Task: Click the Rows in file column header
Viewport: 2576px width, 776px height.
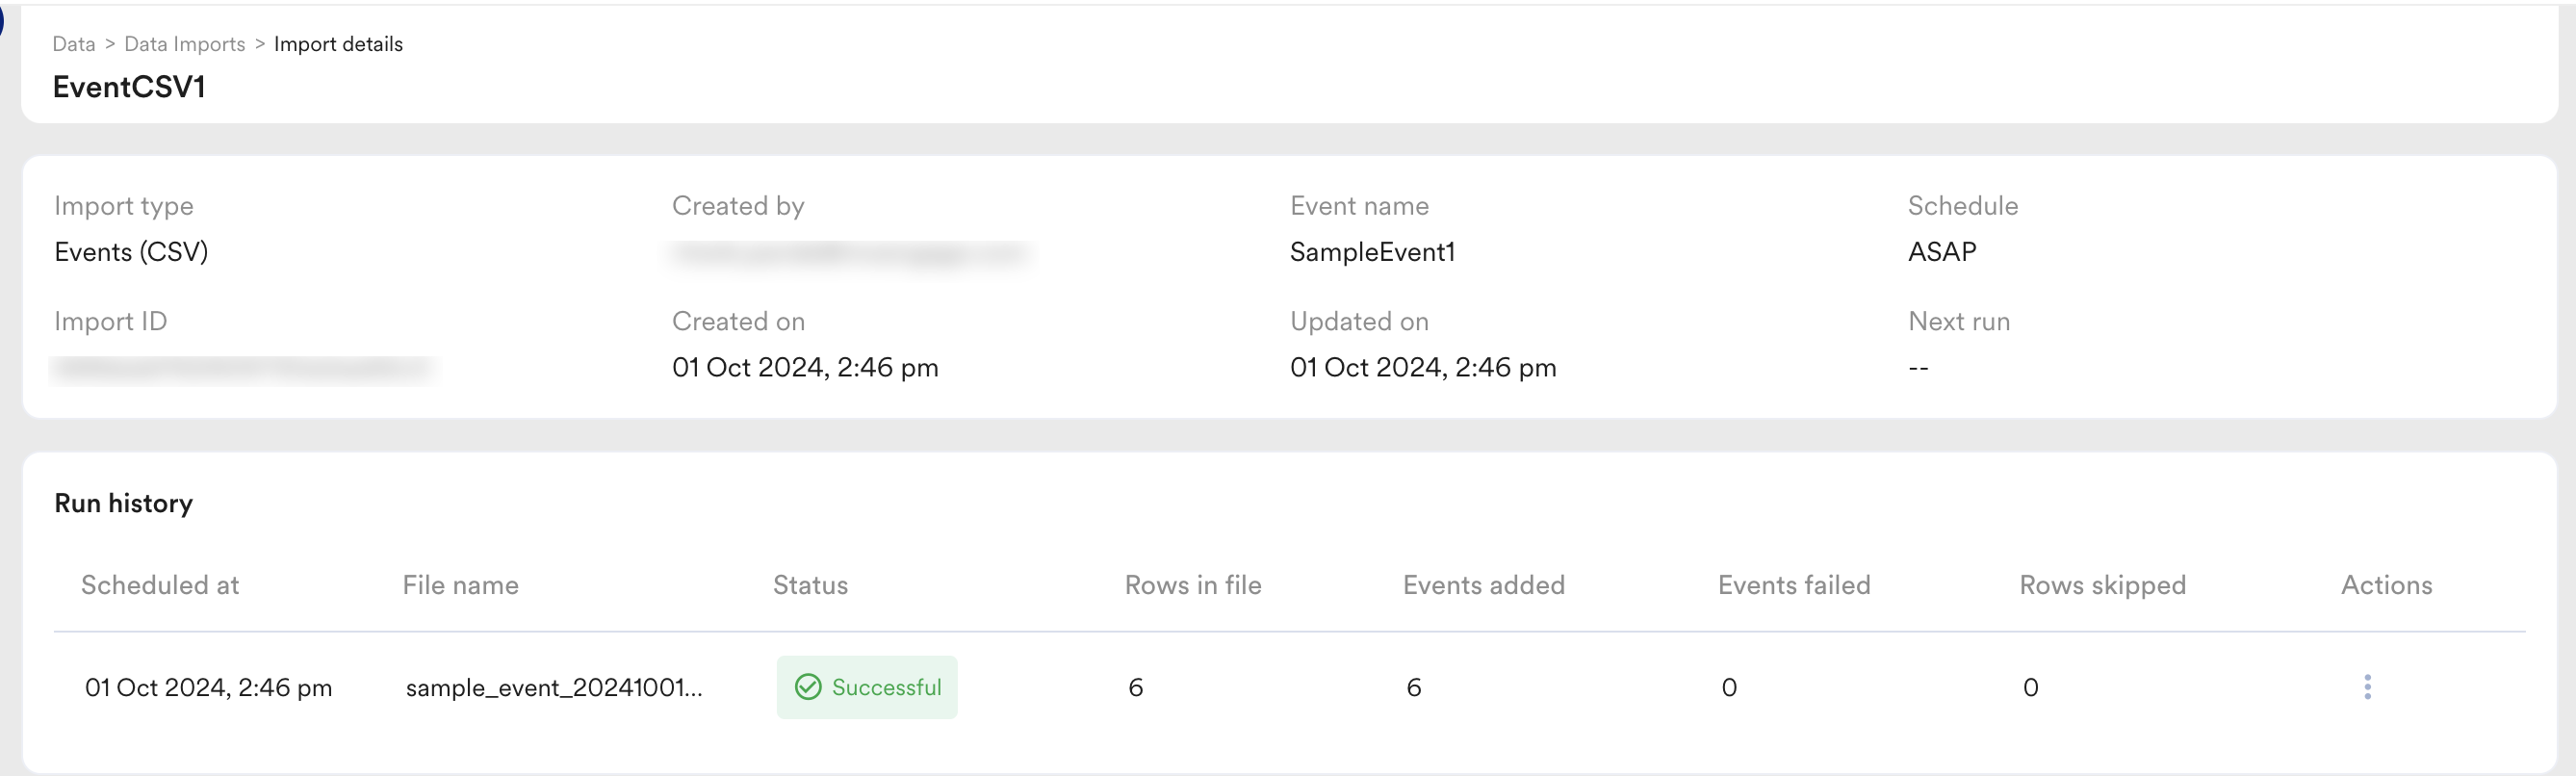Action: point(1193,585)
